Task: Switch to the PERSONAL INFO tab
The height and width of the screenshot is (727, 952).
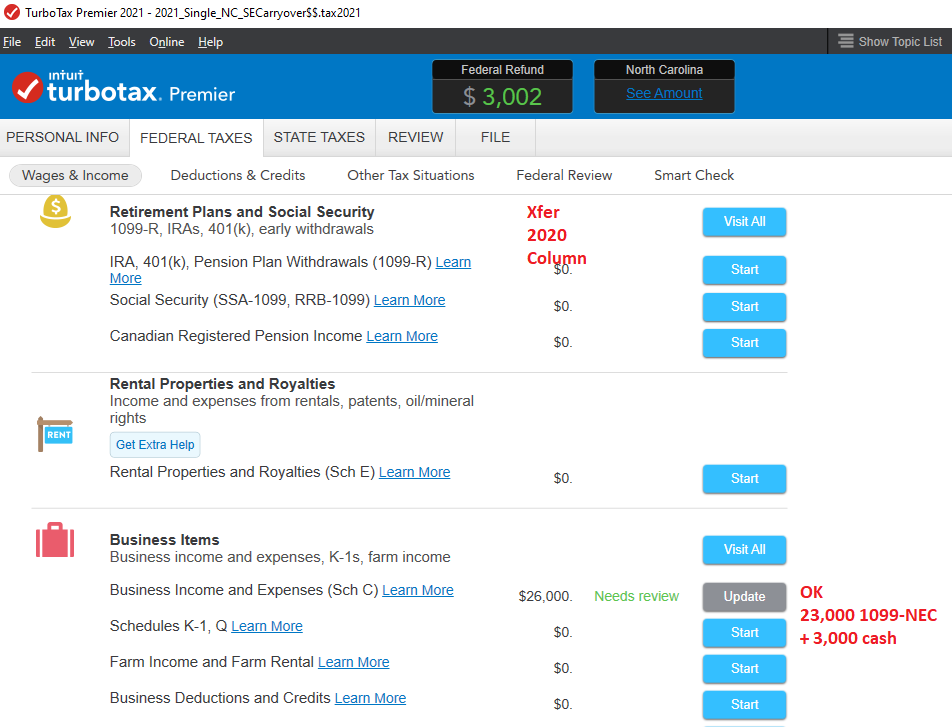Action: click(63, 137)
